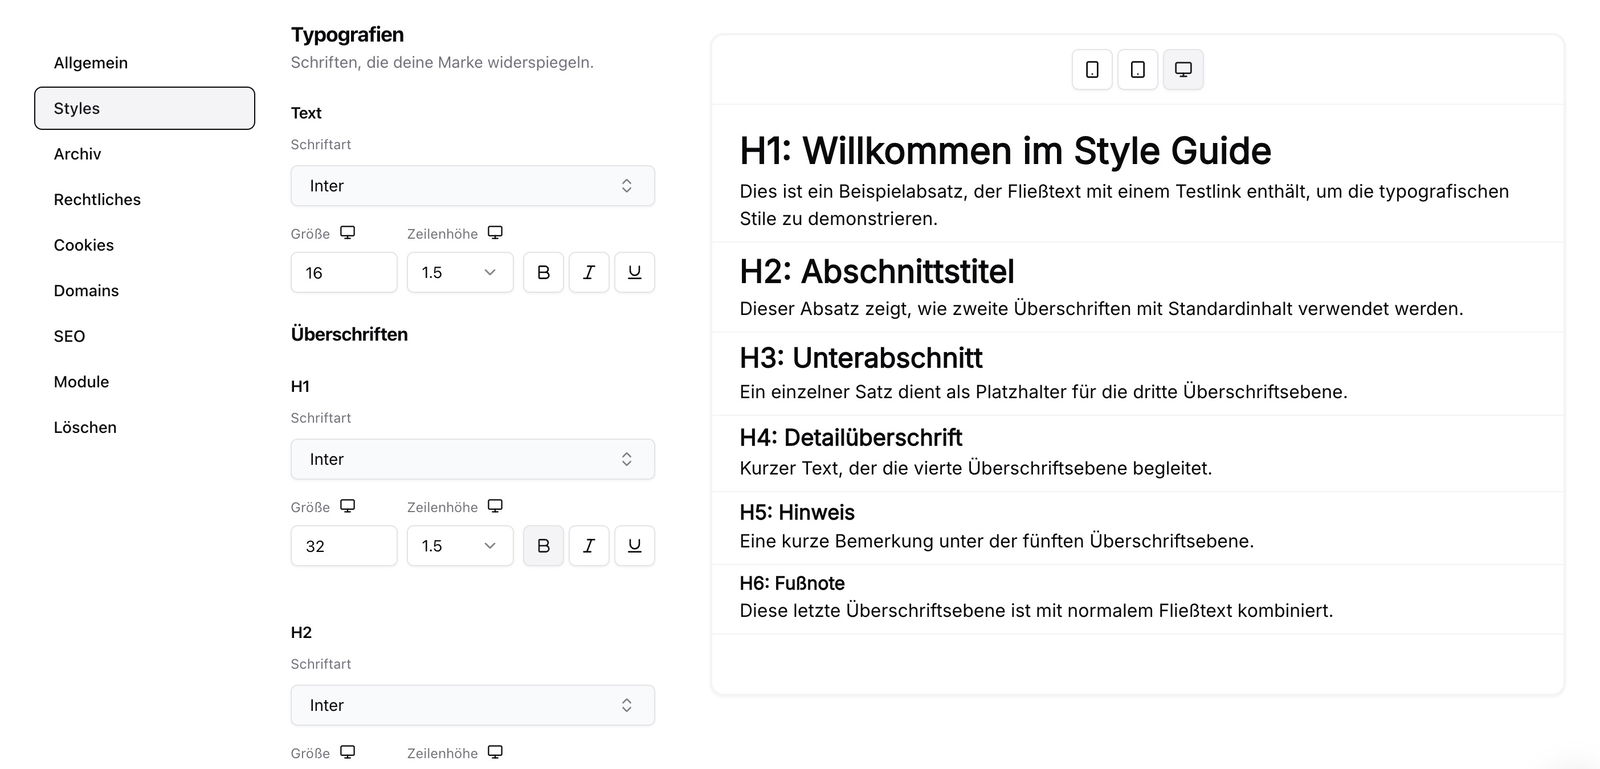Click desktop icon next to Text Größe

(347, 233)
